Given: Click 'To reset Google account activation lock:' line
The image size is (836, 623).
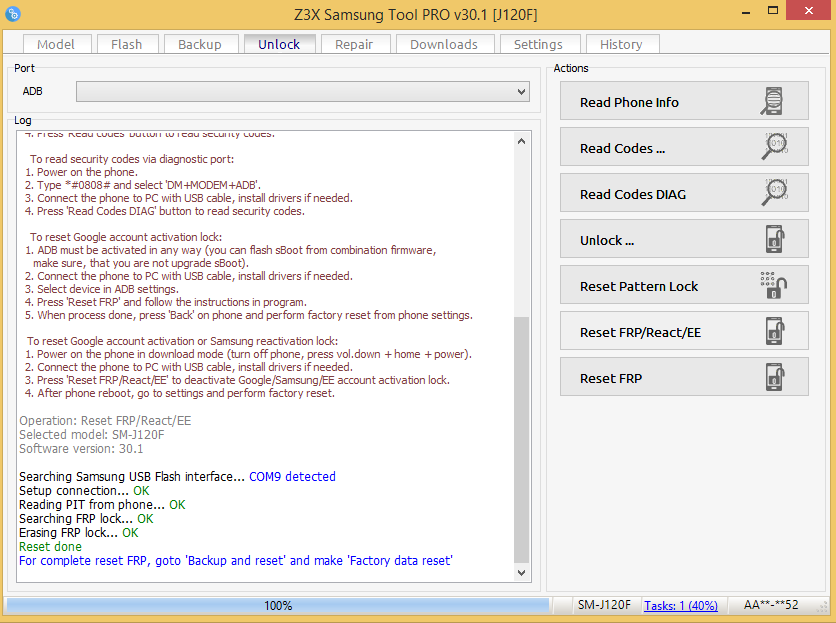Looking at the screenshot, I should [x=126, y=237].
